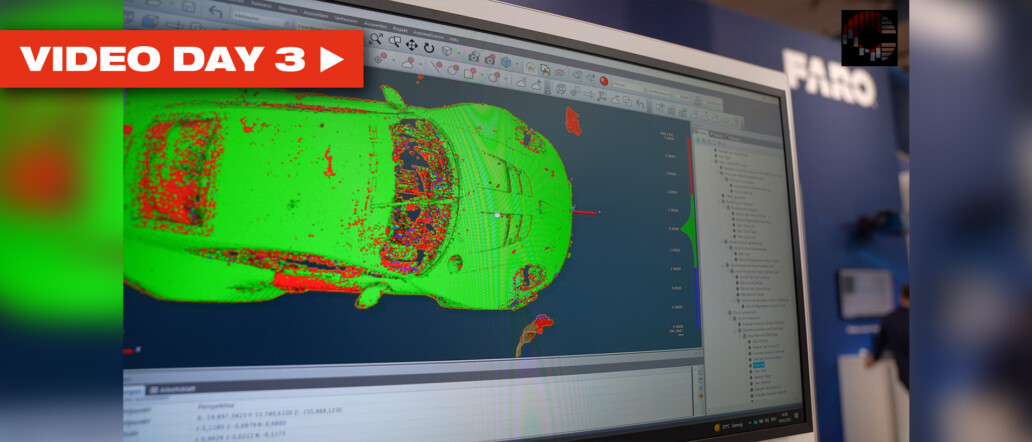This screenshot has height=442, width=1032.
Task: Click the rotate view circular arrow icon
Action: (x=430, y=46)
